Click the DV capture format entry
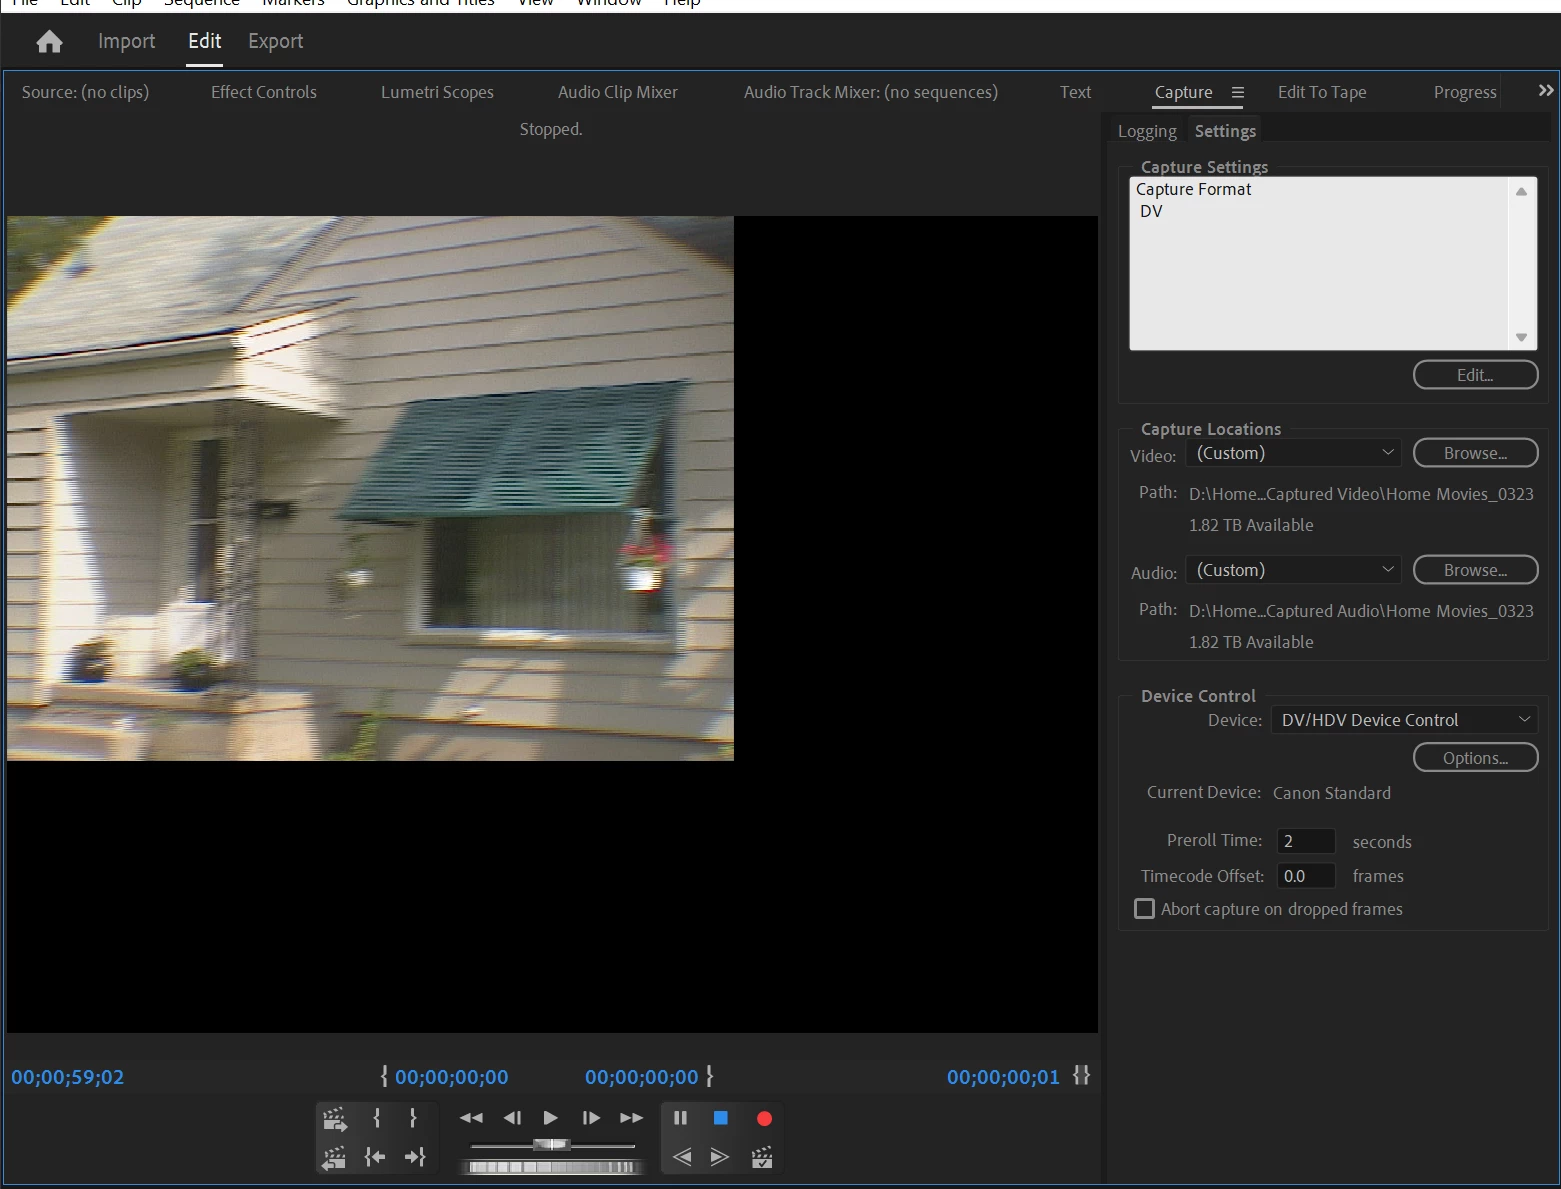 [1151, 211]
